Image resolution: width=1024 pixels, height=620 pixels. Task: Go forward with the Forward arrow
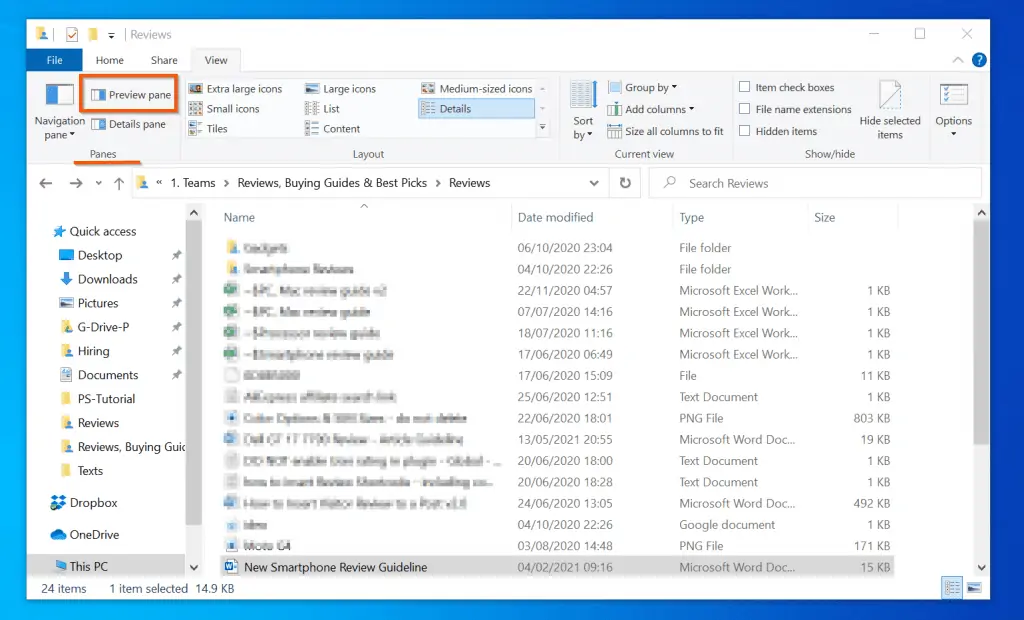point(76,184)
